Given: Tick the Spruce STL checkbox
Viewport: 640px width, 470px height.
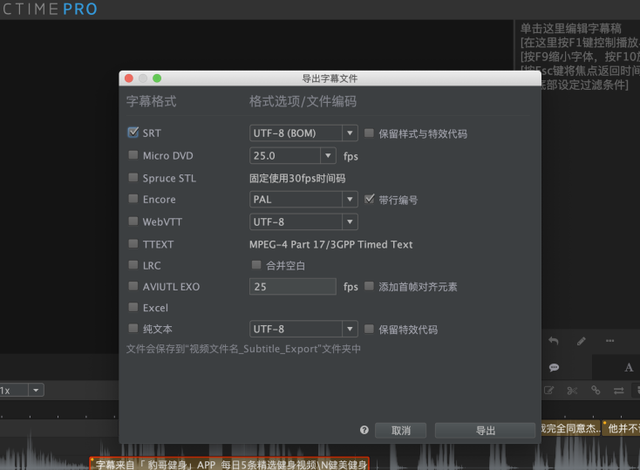Looking at the screenshot, I should click(133, 177).
